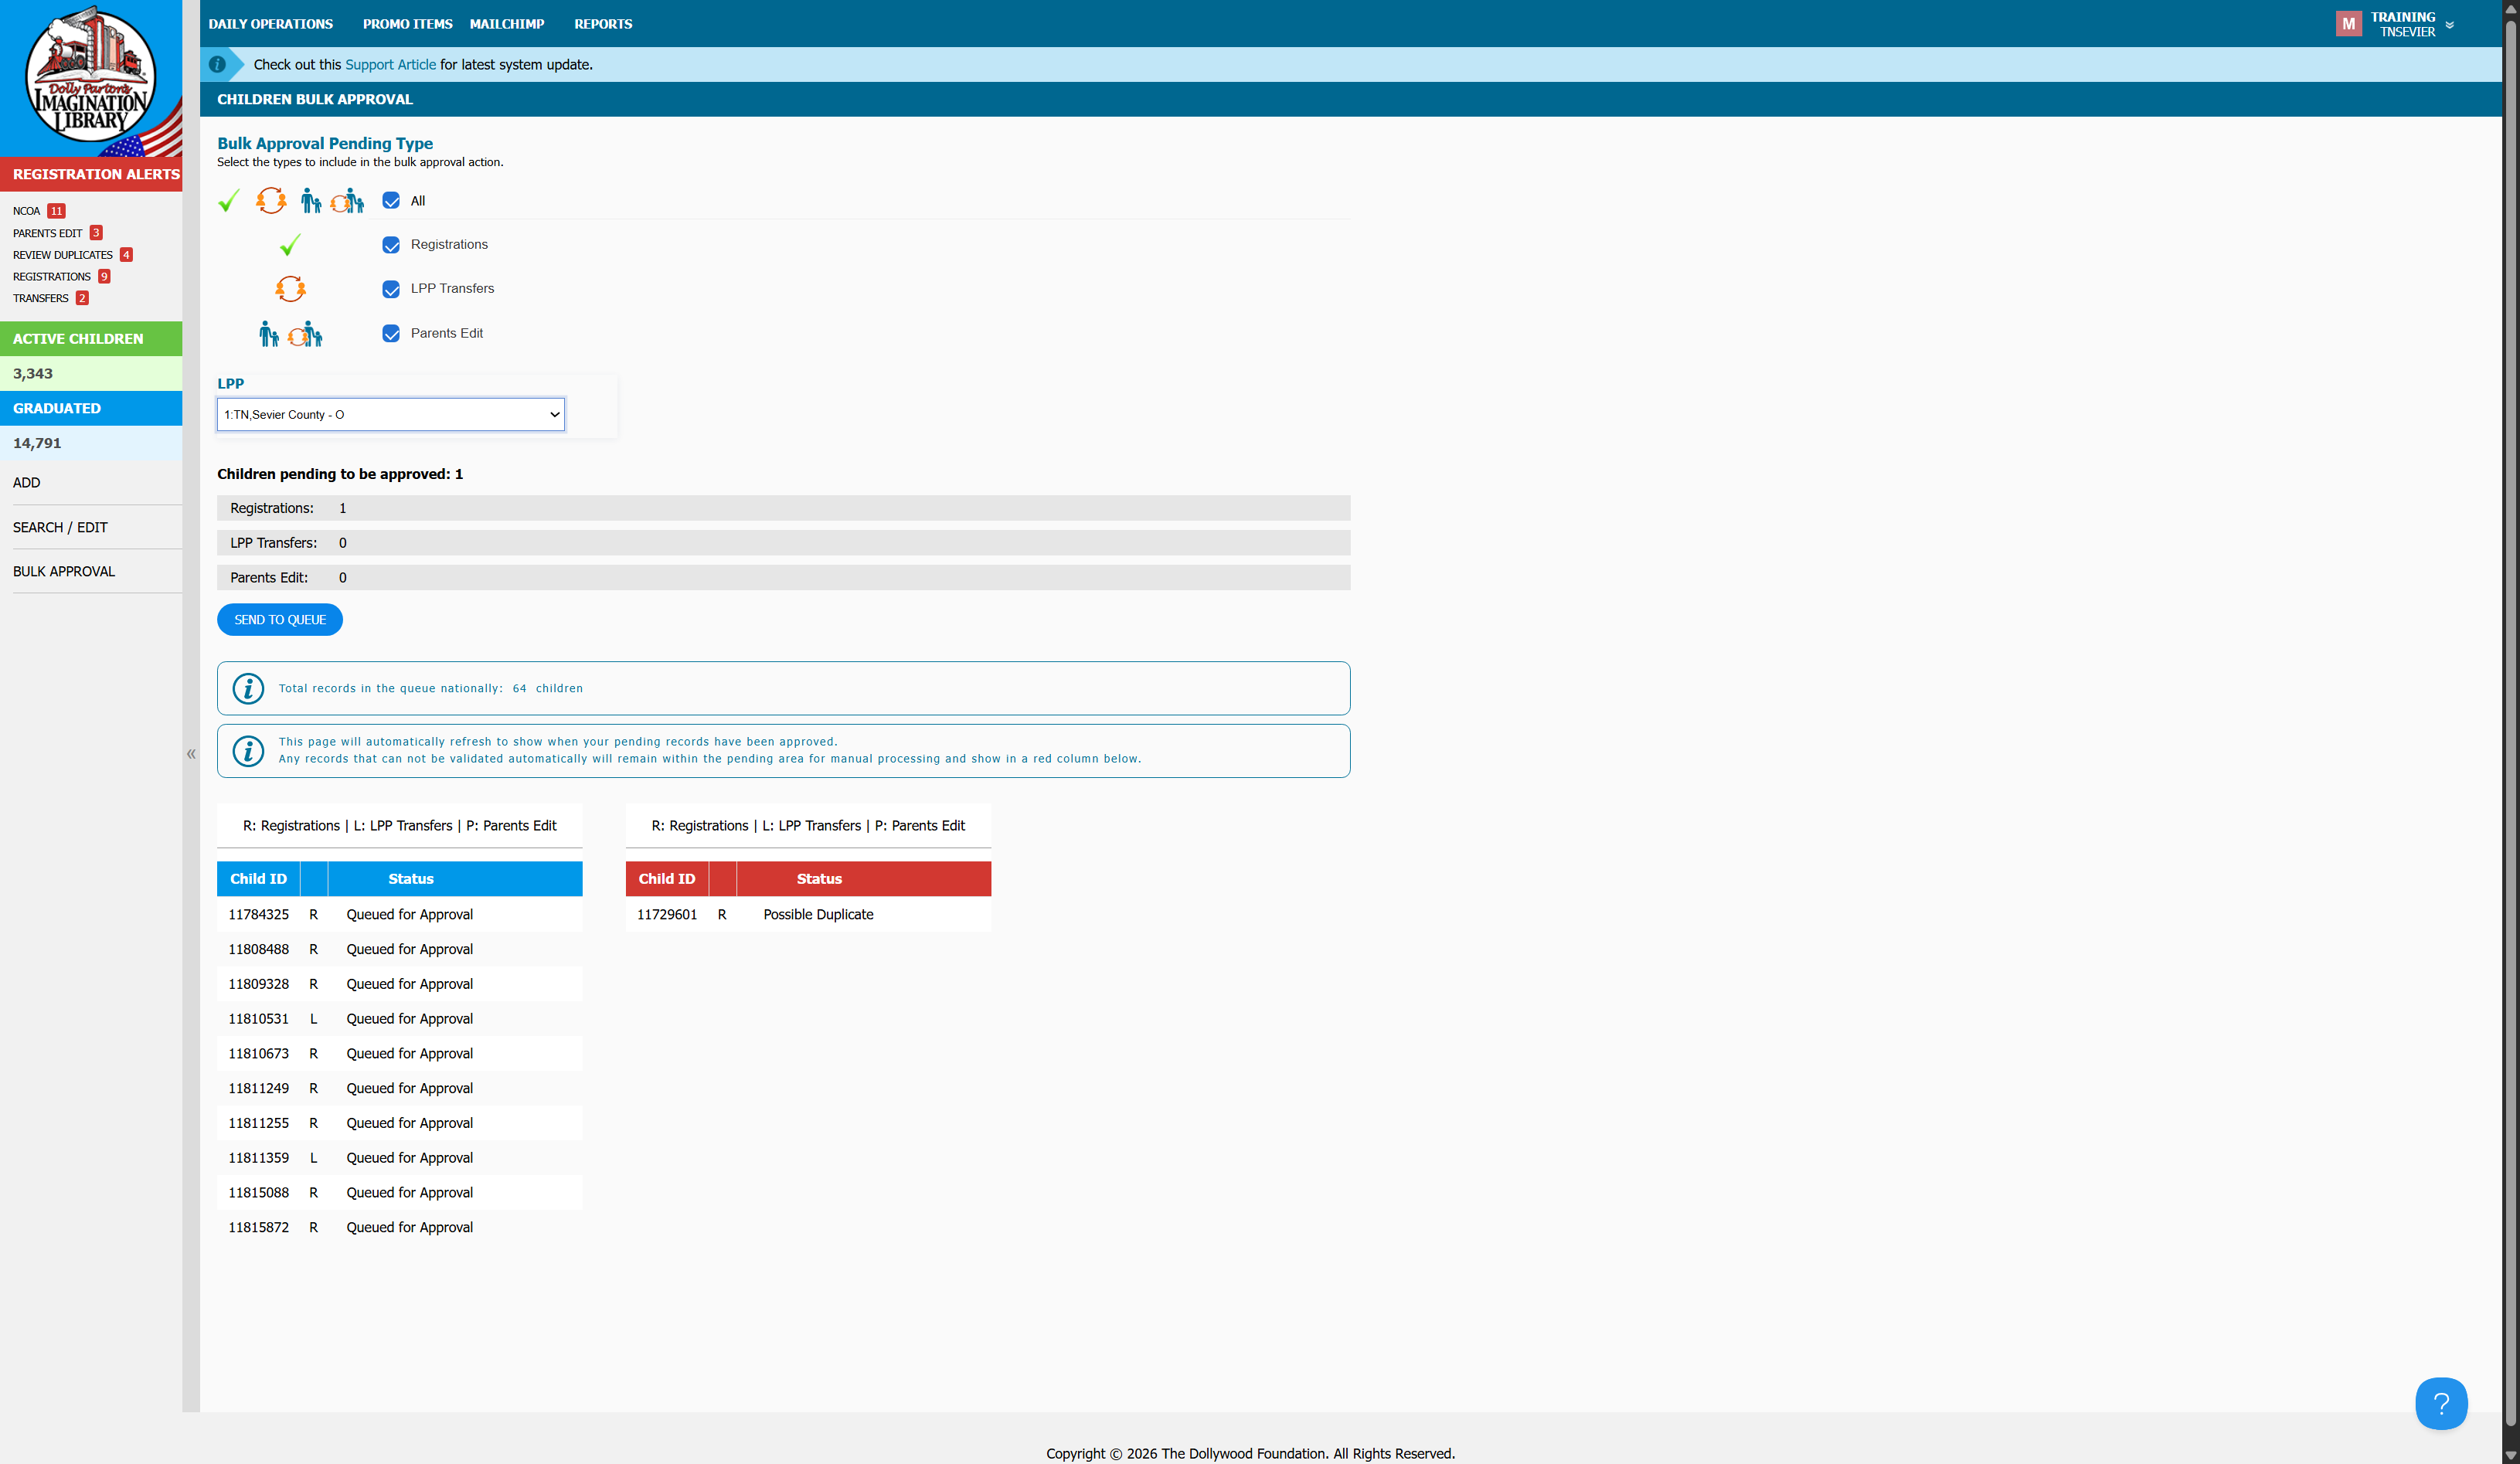Screen dimensions: 2520x1464
Task: Click the green checkmark icon in All row
Action: pos(229,201)
